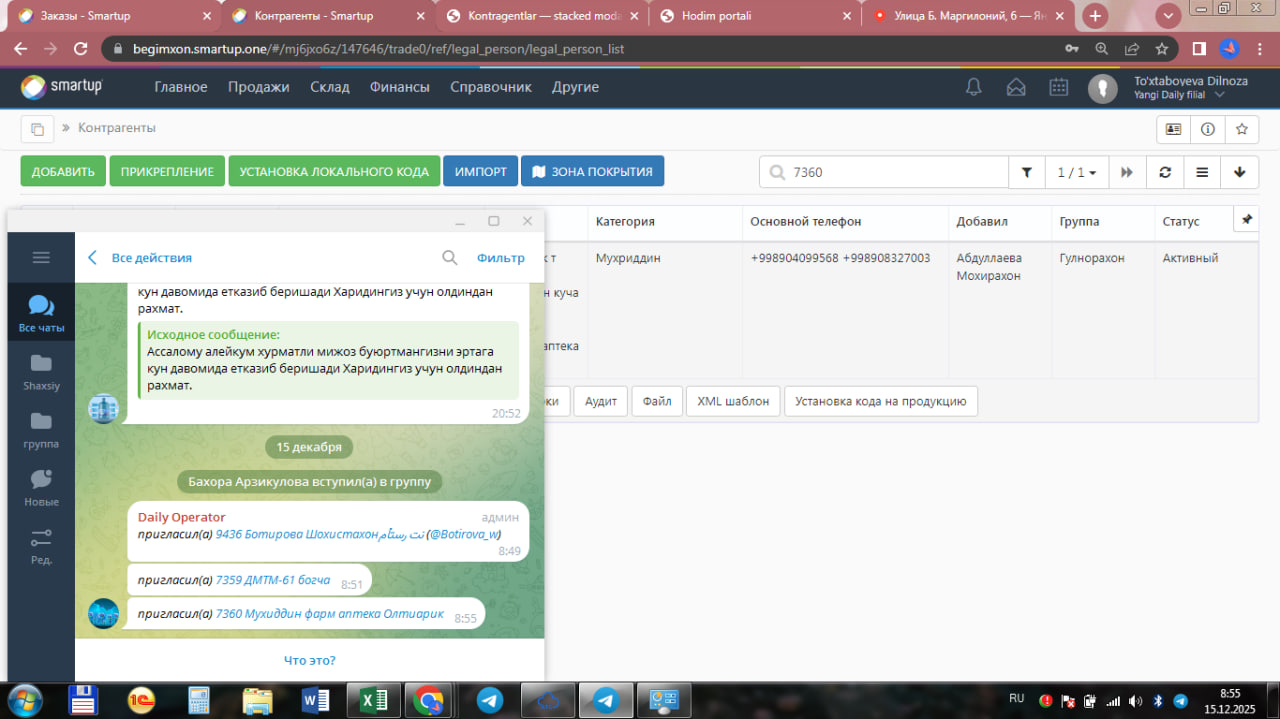Open Новые folder in Telegram sidebar
Screen dimensions: 1280x719
(x=41, y=487)
